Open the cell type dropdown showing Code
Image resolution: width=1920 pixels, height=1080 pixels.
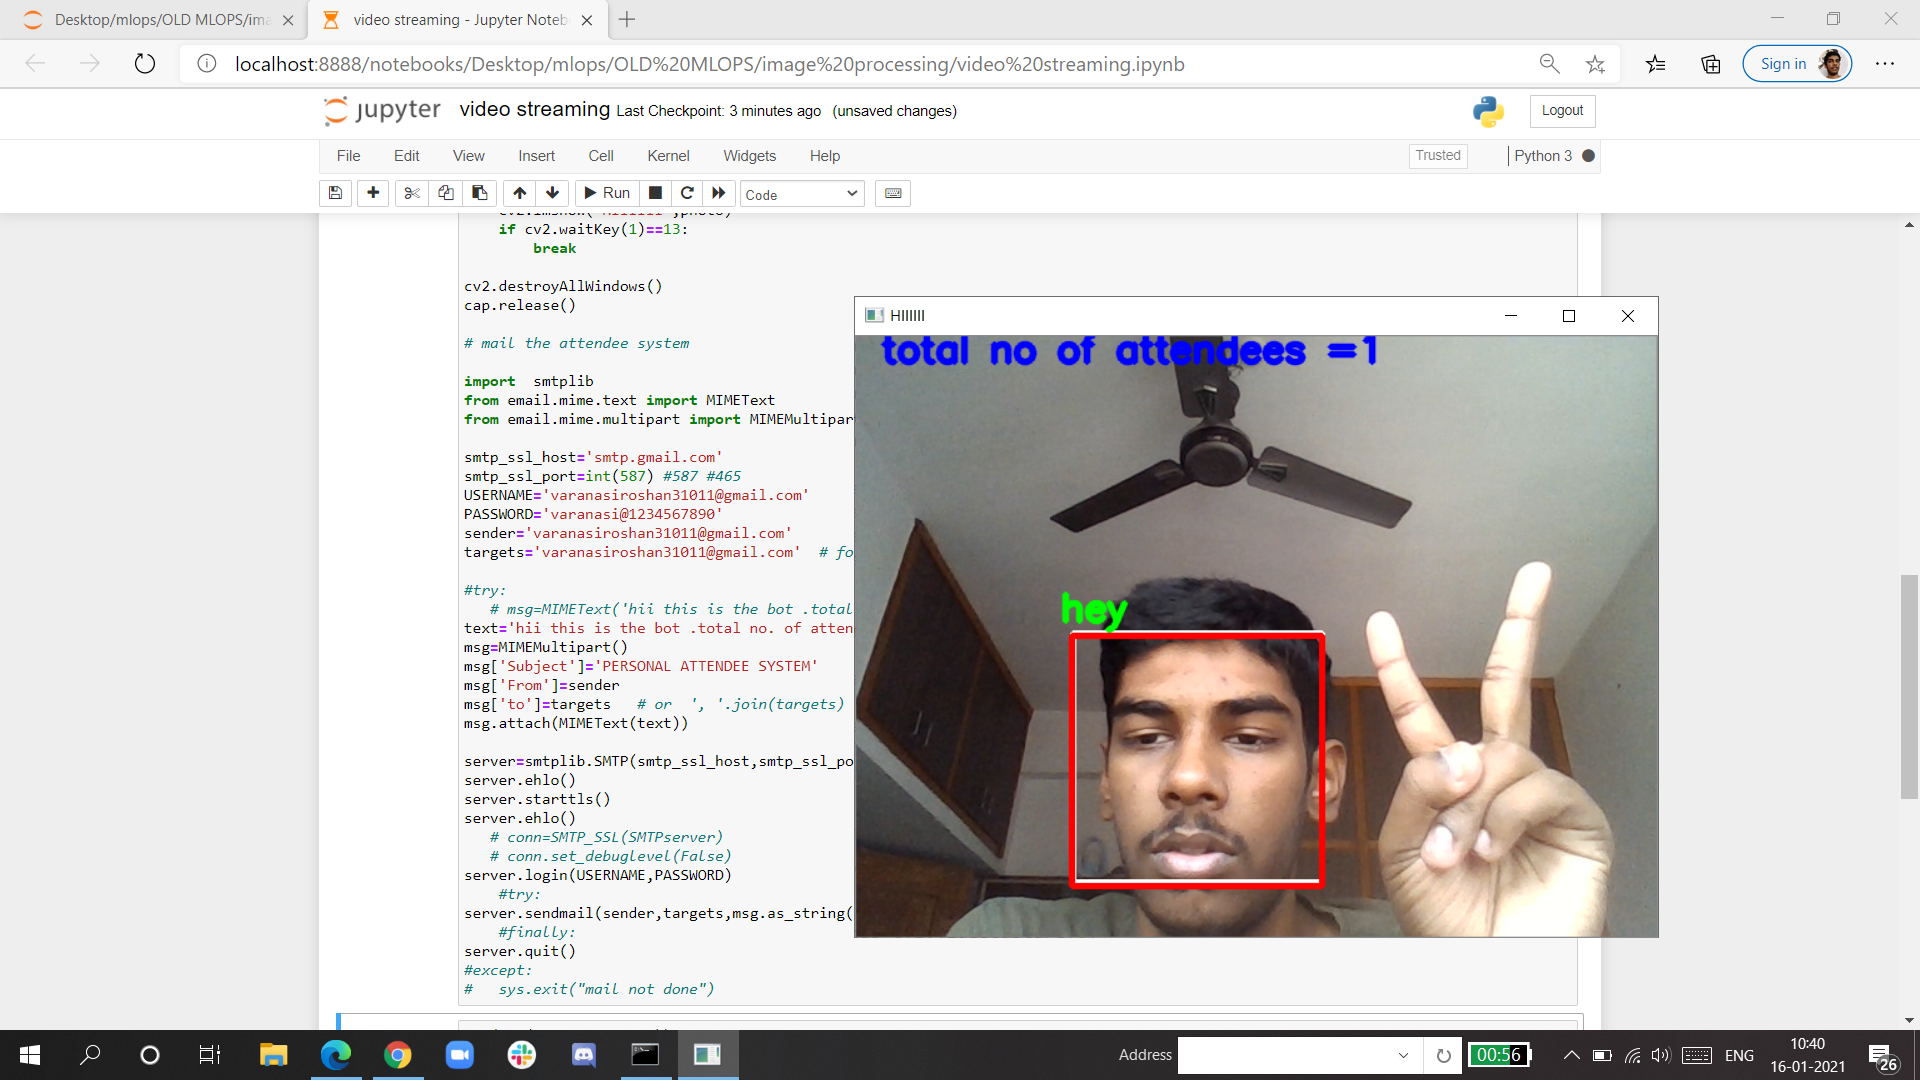pos(800,193)
